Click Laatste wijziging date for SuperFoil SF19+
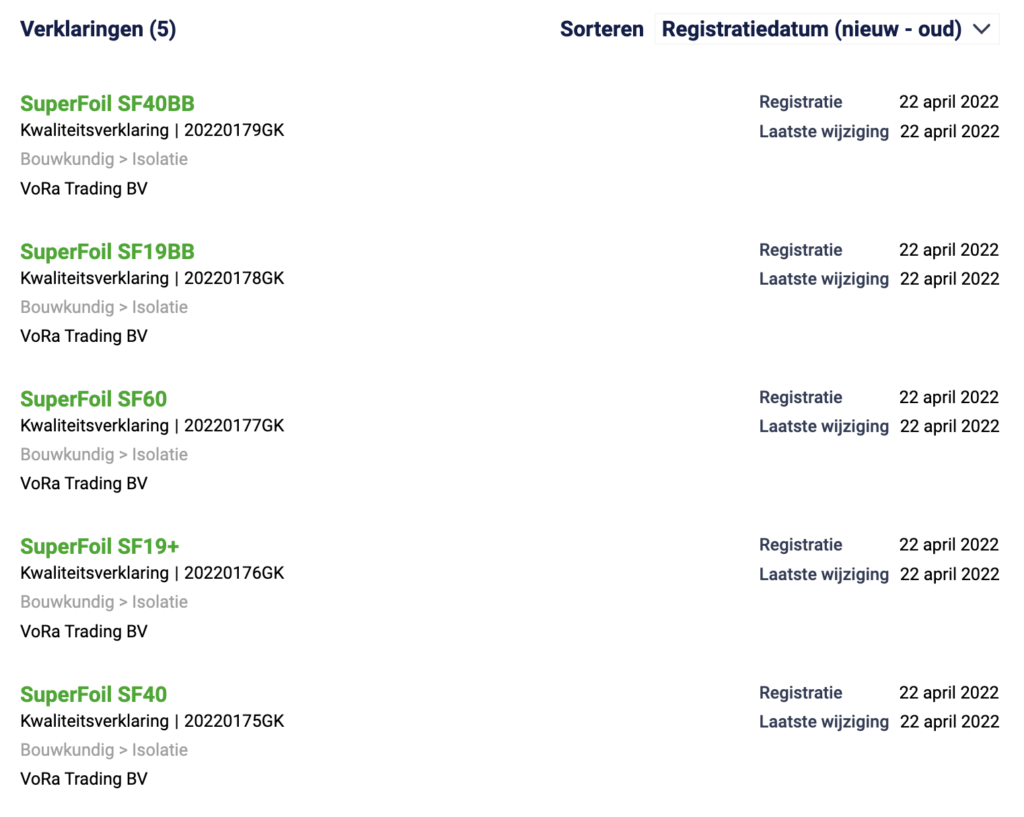Screen dimensions: 1024x817 (x=949, y=574)
